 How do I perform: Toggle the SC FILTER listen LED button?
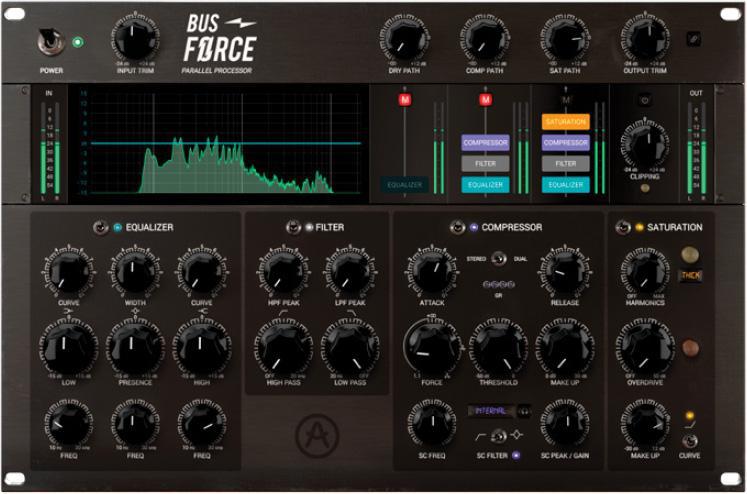516,455
